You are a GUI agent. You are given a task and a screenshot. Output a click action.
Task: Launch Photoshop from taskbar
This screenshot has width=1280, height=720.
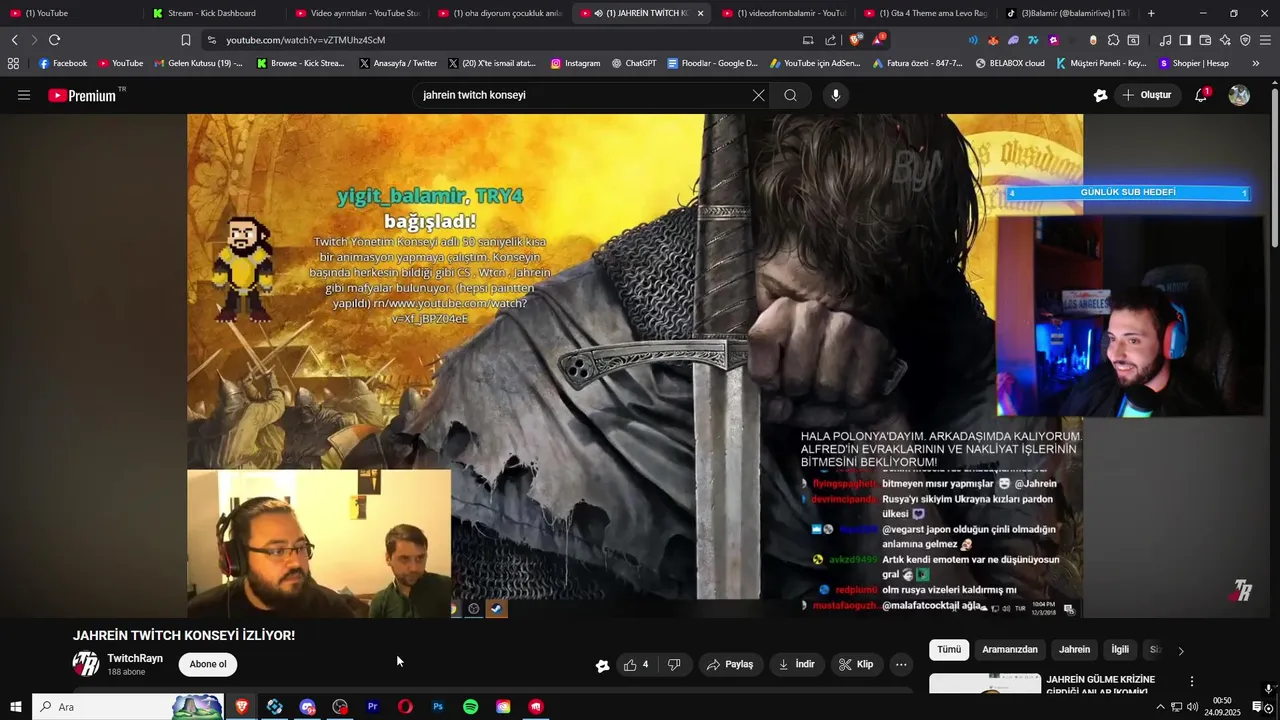click(438, 707)
